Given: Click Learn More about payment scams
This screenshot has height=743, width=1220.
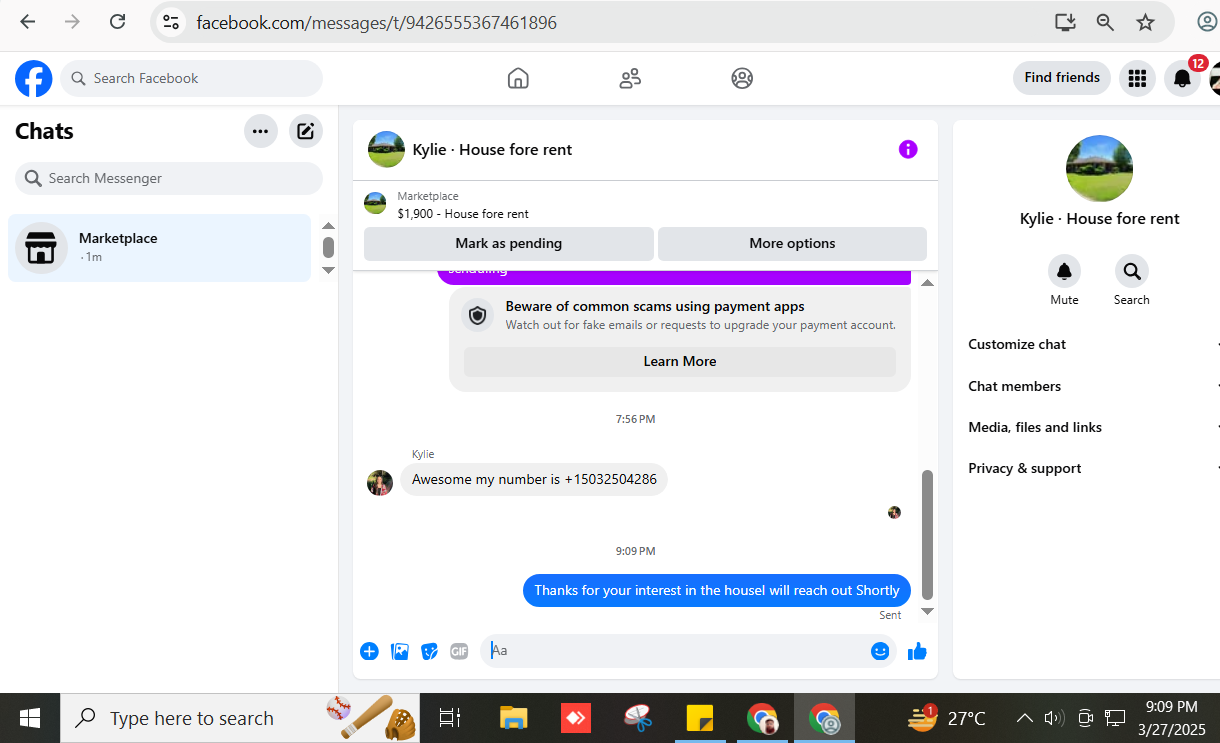Looking at the screenshot, I should 680,361.
